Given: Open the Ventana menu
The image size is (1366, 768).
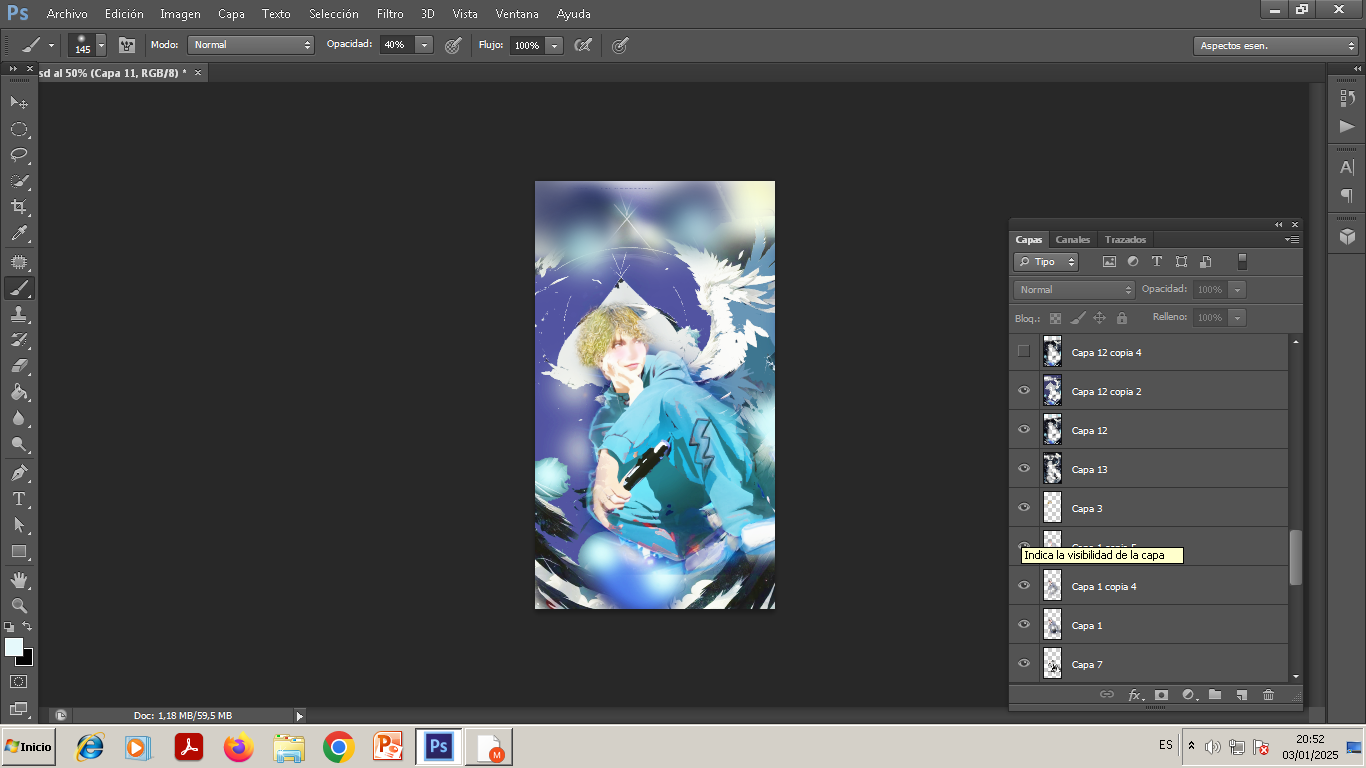Looking at the screenshot, I should [517, 14].
